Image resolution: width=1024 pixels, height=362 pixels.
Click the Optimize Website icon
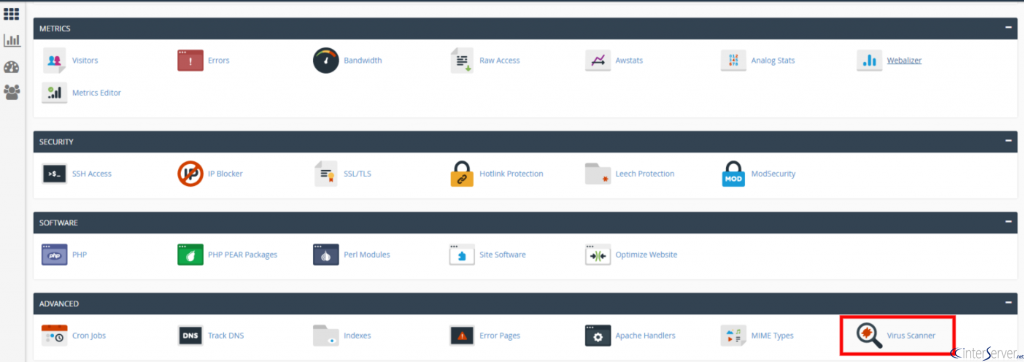pos(598,255)
